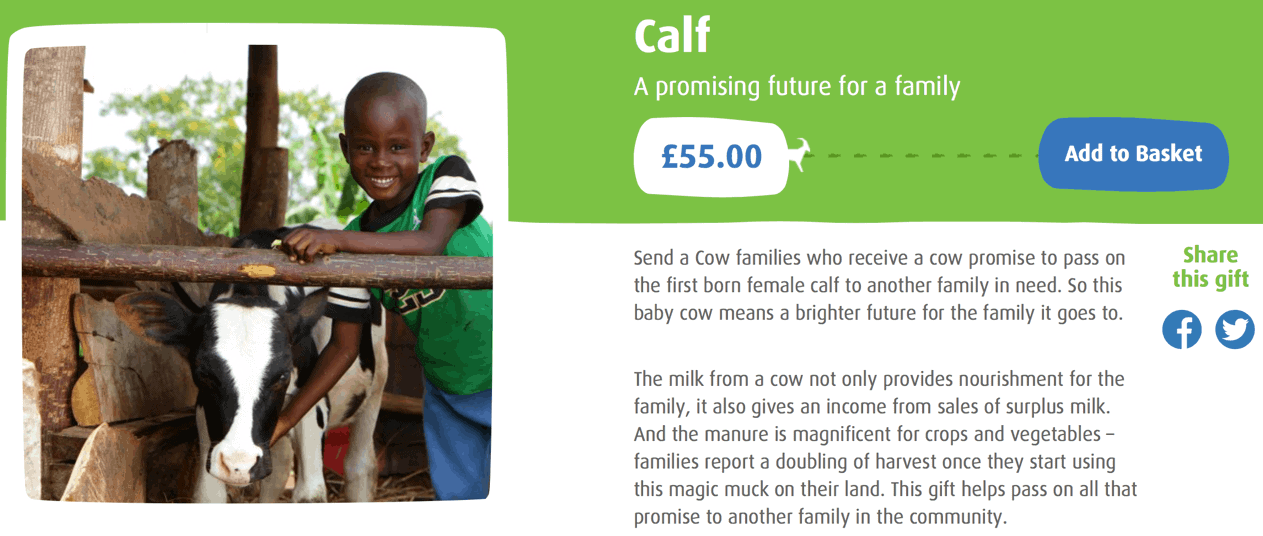This screenshot has height=536, width=1263.
Task: Click the tall wooden post left of the boy
Action: 261,140
